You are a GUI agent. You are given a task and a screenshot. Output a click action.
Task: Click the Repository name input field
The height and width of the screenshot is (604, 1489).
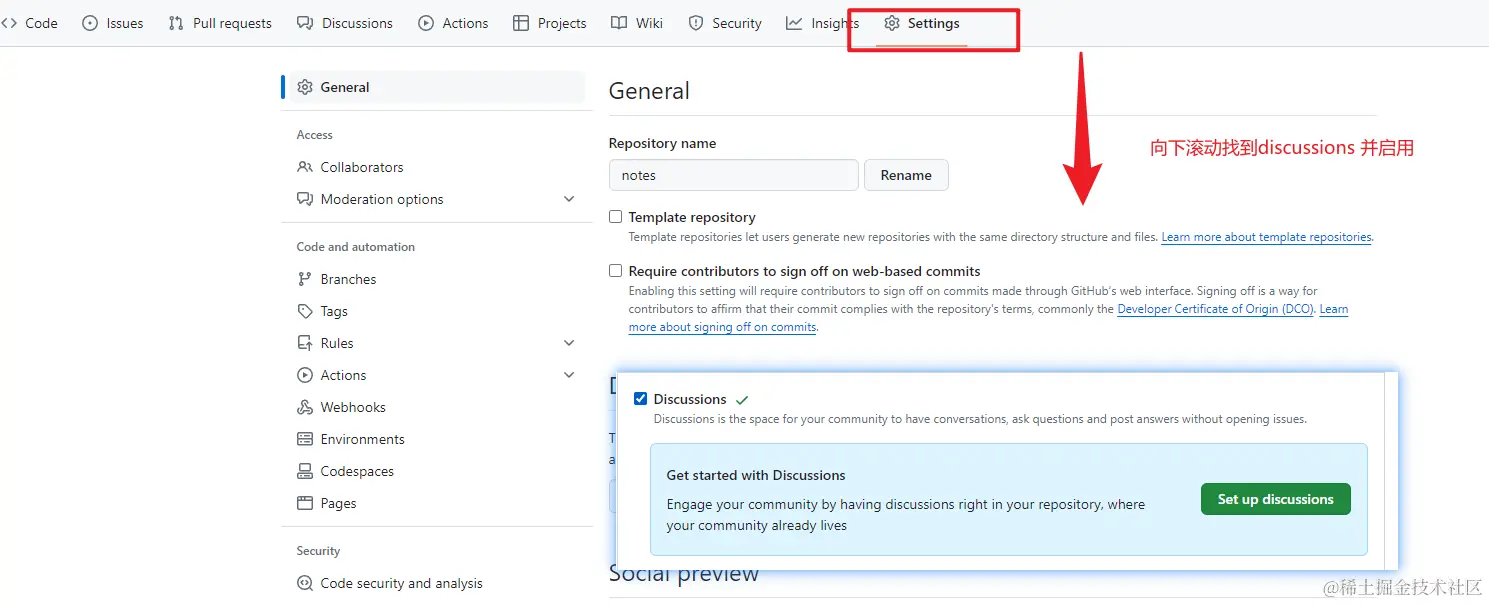click(x=733, y=175)
